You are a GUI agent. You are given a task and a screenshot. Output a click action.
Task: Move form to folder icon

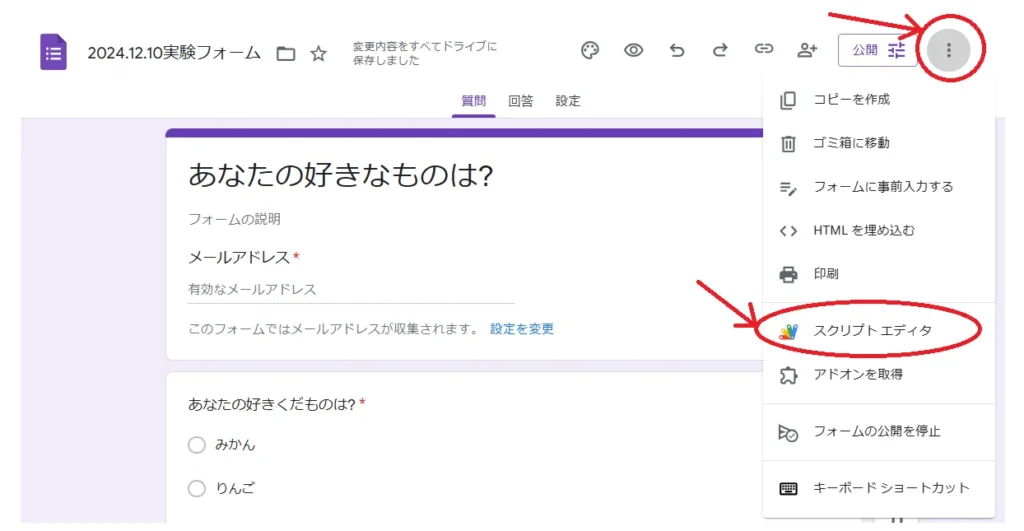click(x=286, y=54)
